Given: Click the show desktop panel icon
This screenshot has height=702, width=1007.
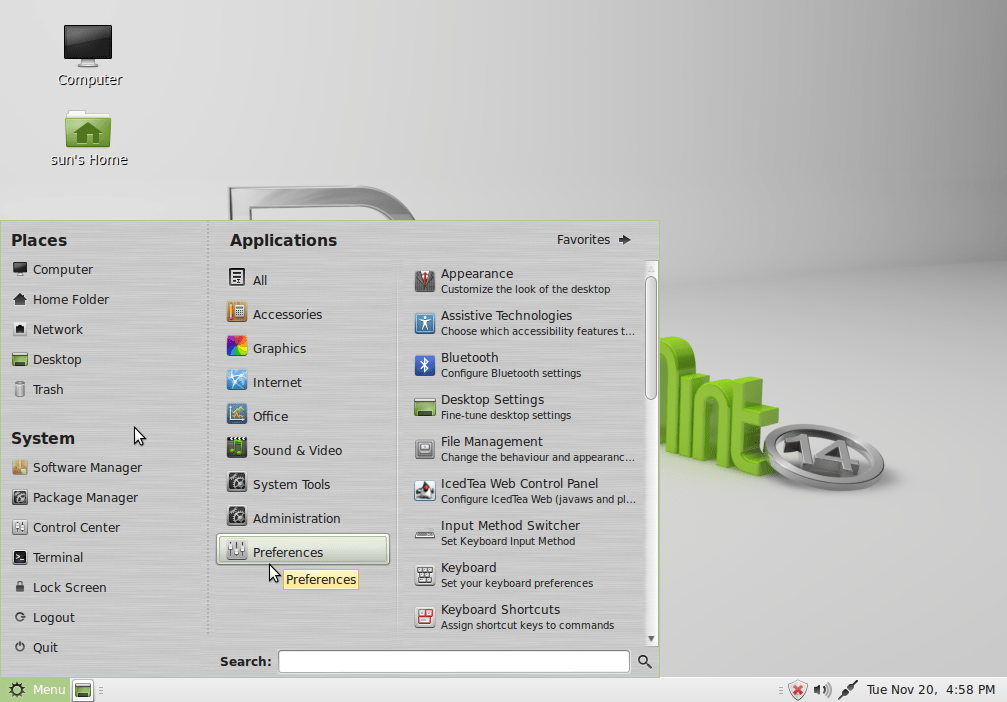Looking at the screenshot, I should coord(83,690).
